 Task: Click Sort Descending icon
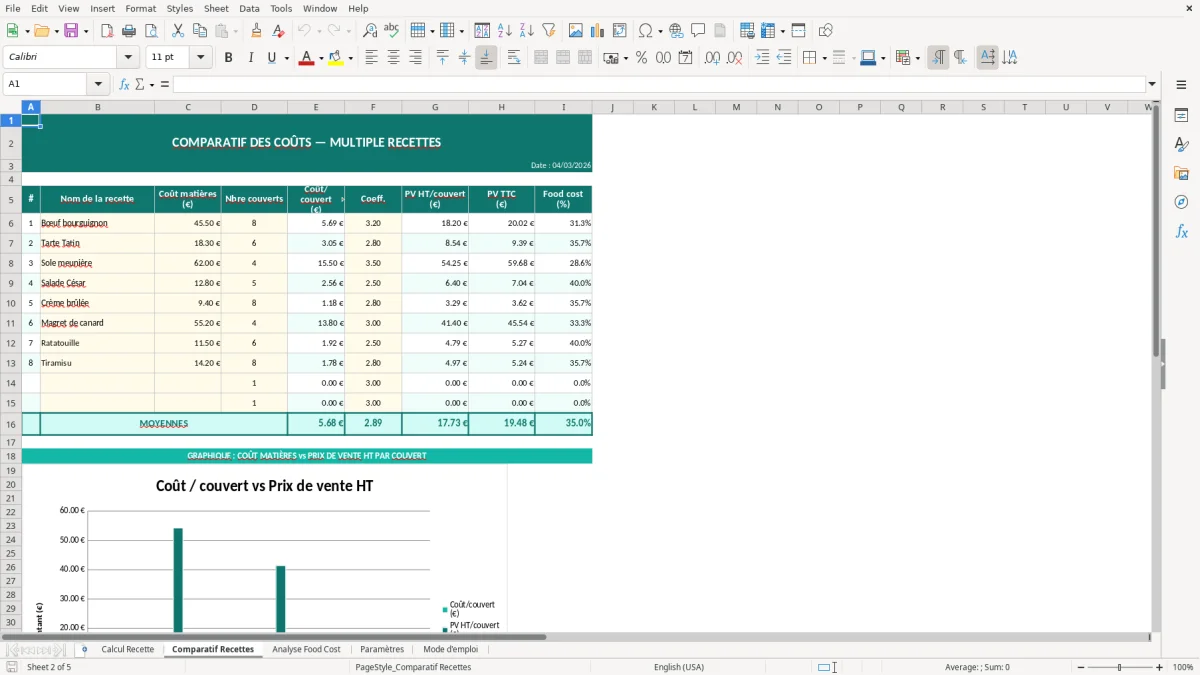pos(527,31)
